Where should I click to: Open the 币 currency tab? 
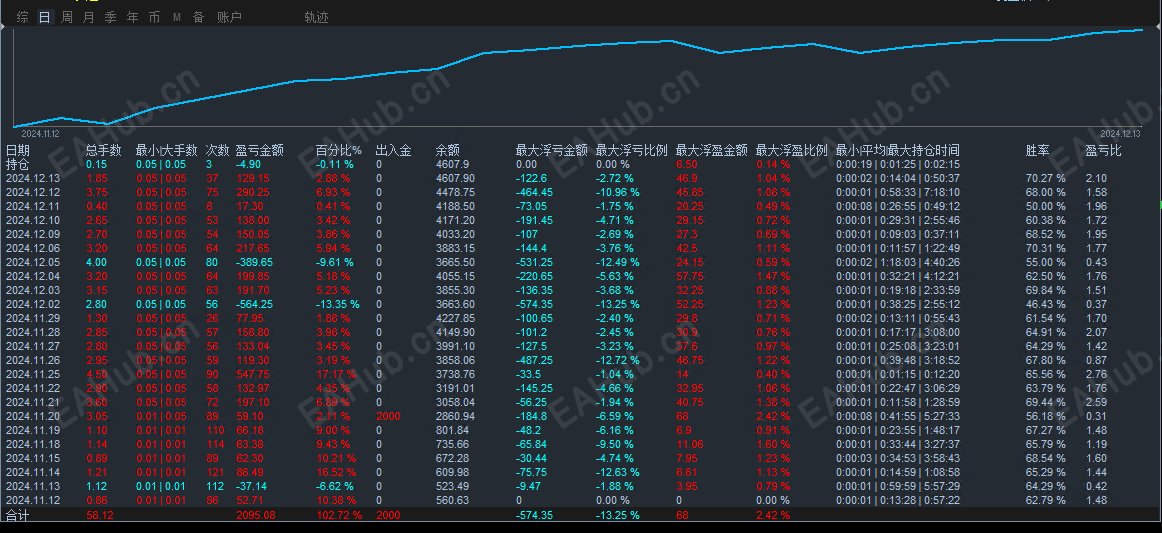pyautogui.click(x=154, y=17)
